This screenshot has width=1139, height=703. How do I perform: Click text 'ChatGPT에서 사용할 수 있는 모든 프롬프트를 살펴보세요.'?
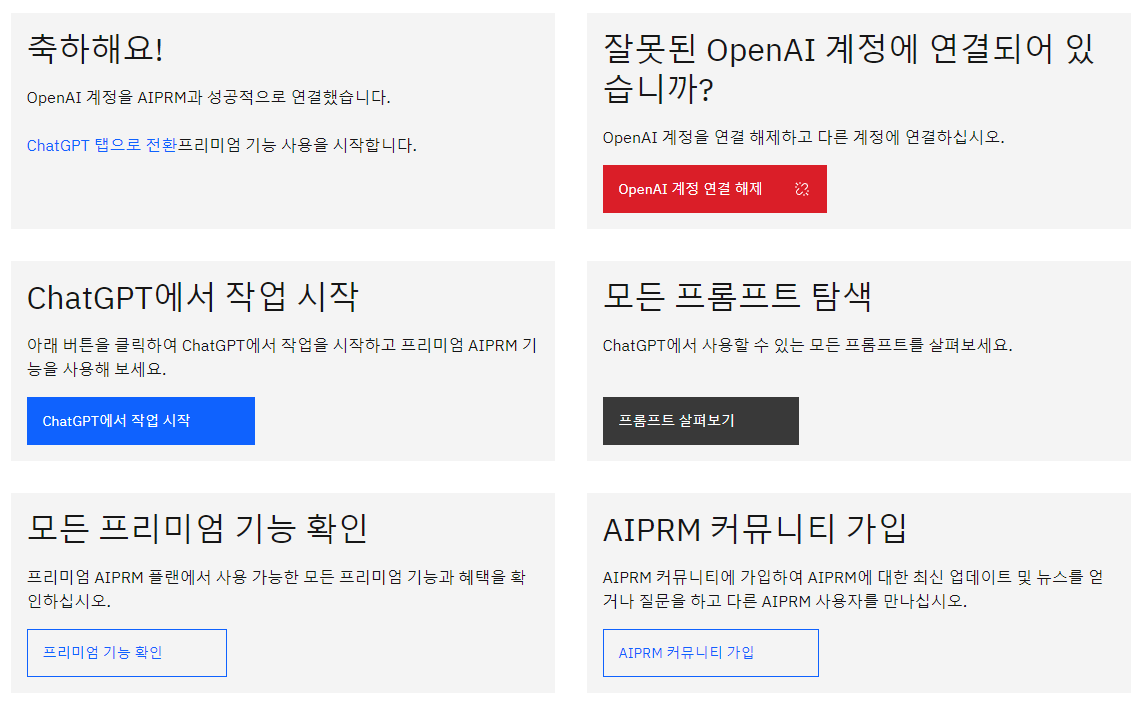tap(808, 345)
